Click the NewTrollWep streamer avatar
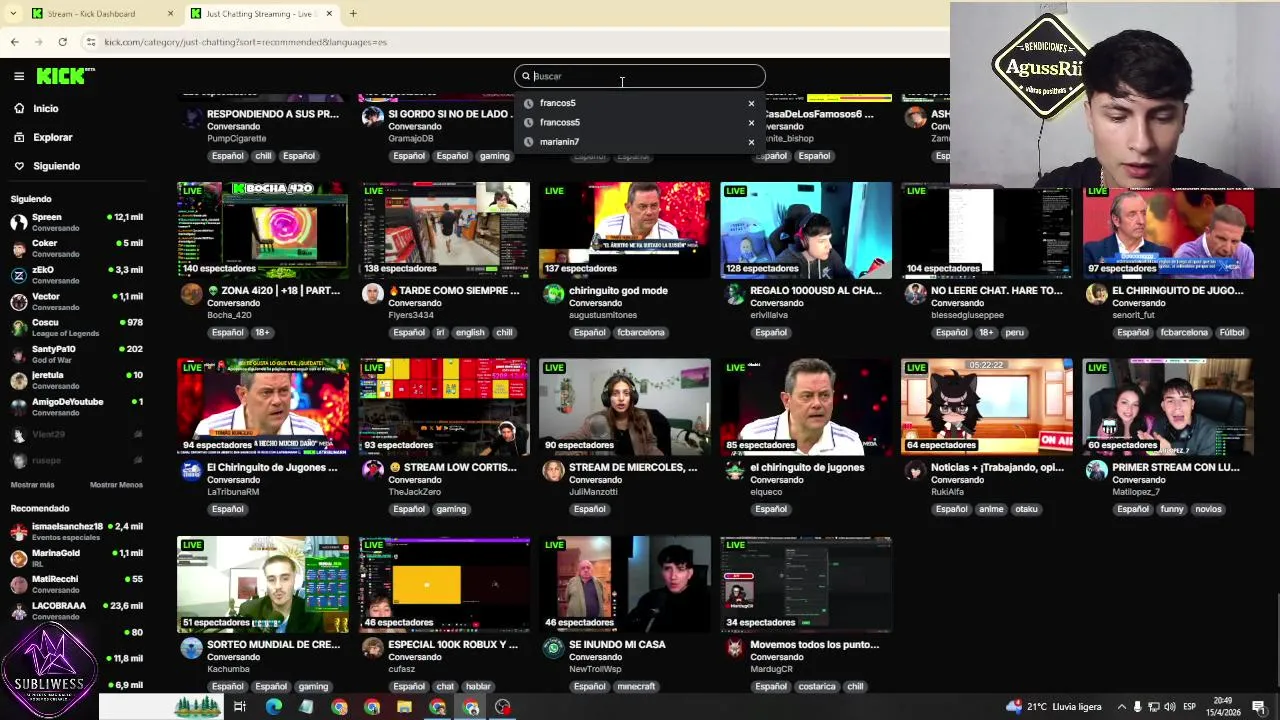1280x720 pixels. point(553,648)
